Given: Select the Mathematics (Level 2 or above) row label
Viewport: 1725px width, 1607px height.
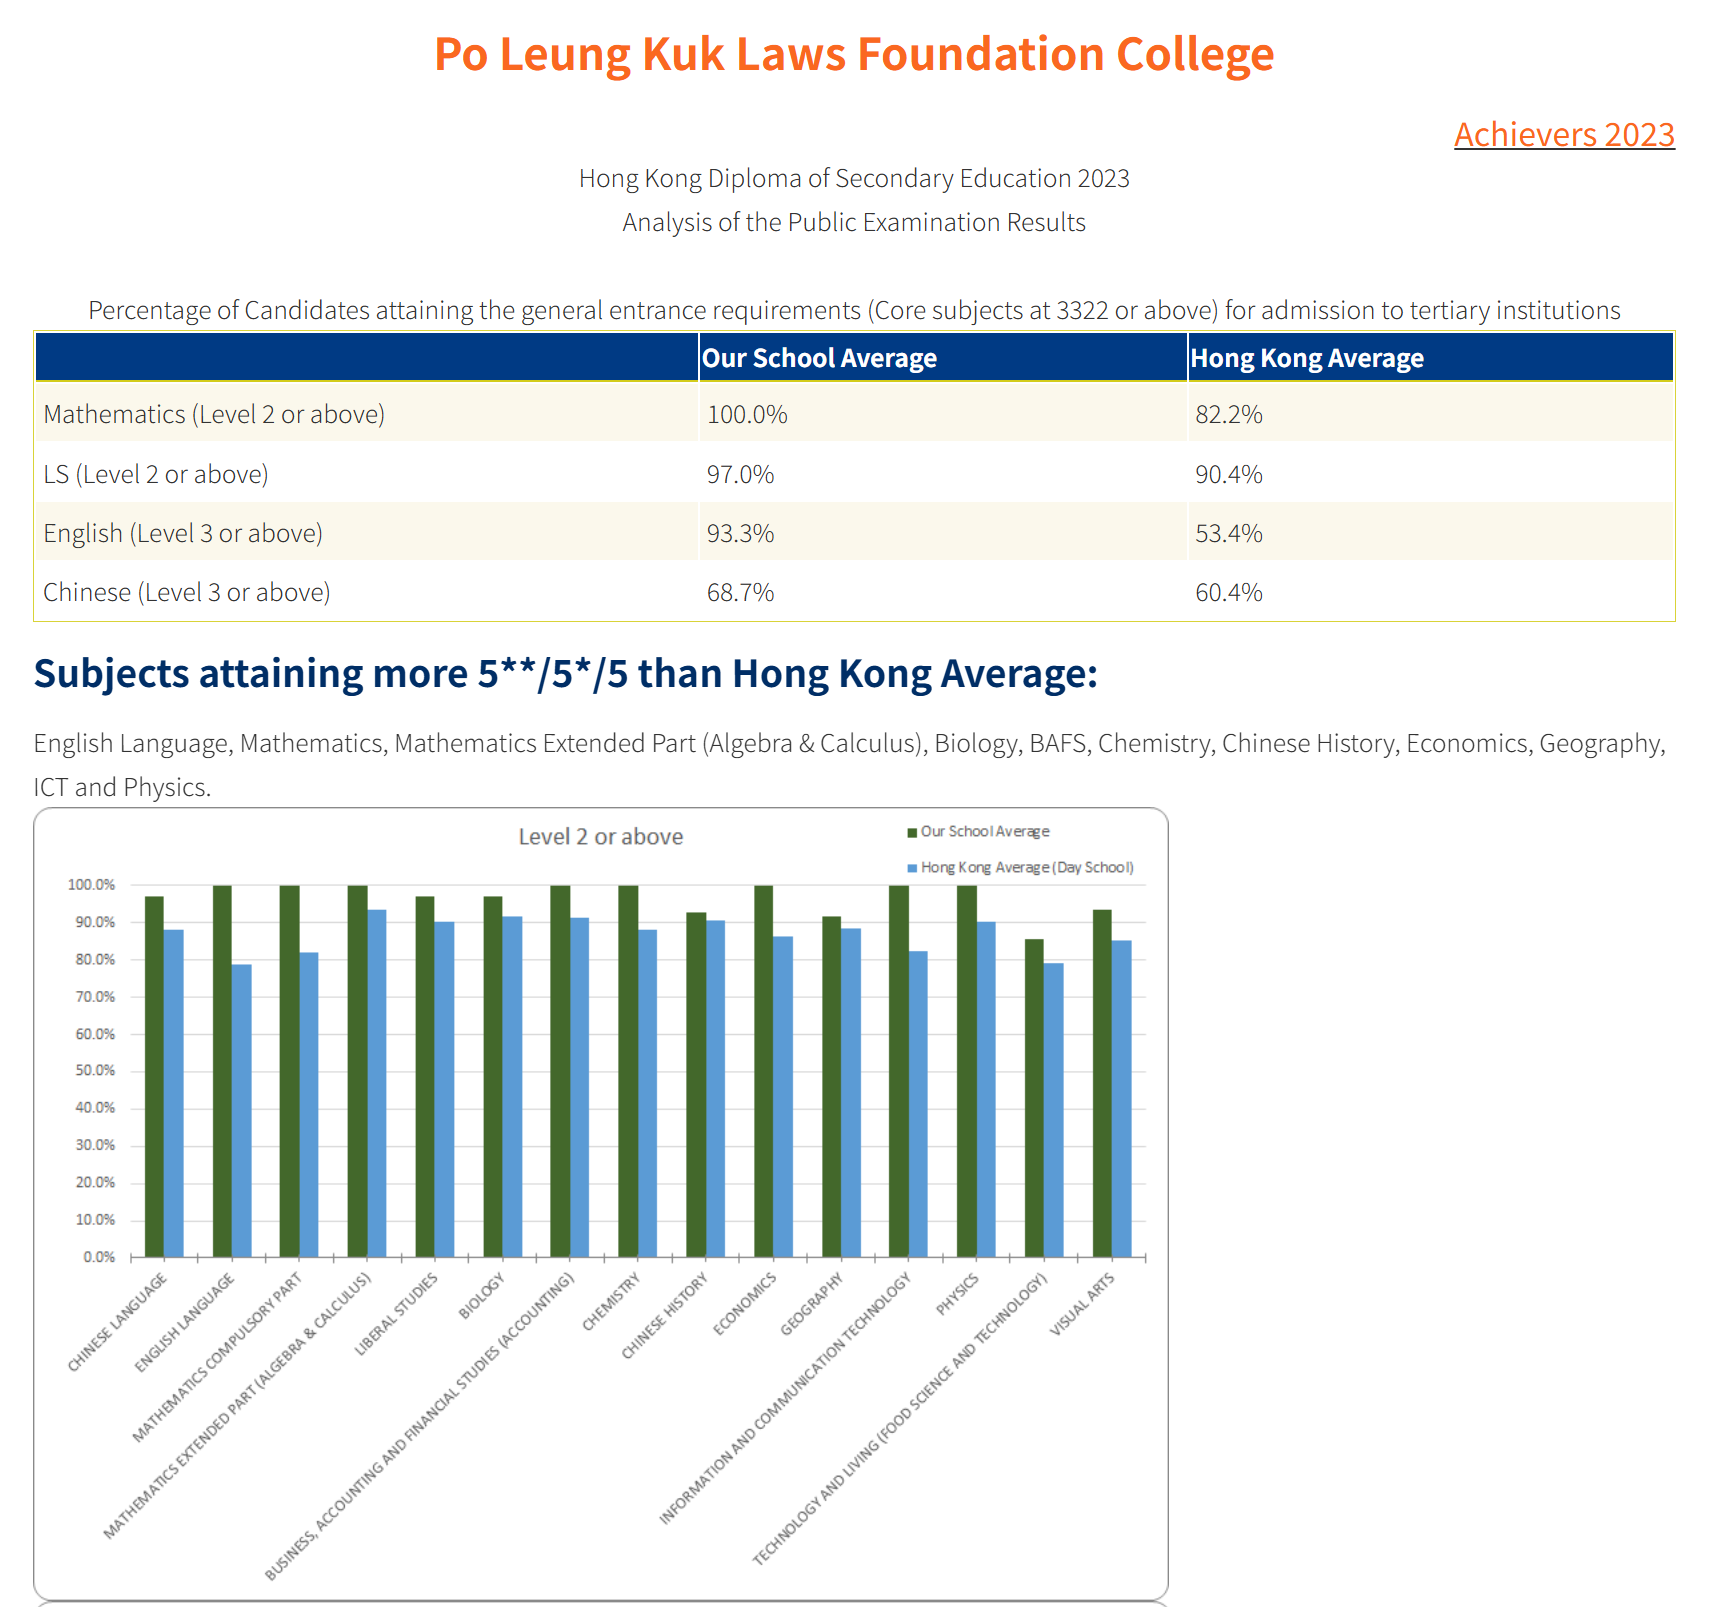Looking at the screenshot, I should coord(214,414).
